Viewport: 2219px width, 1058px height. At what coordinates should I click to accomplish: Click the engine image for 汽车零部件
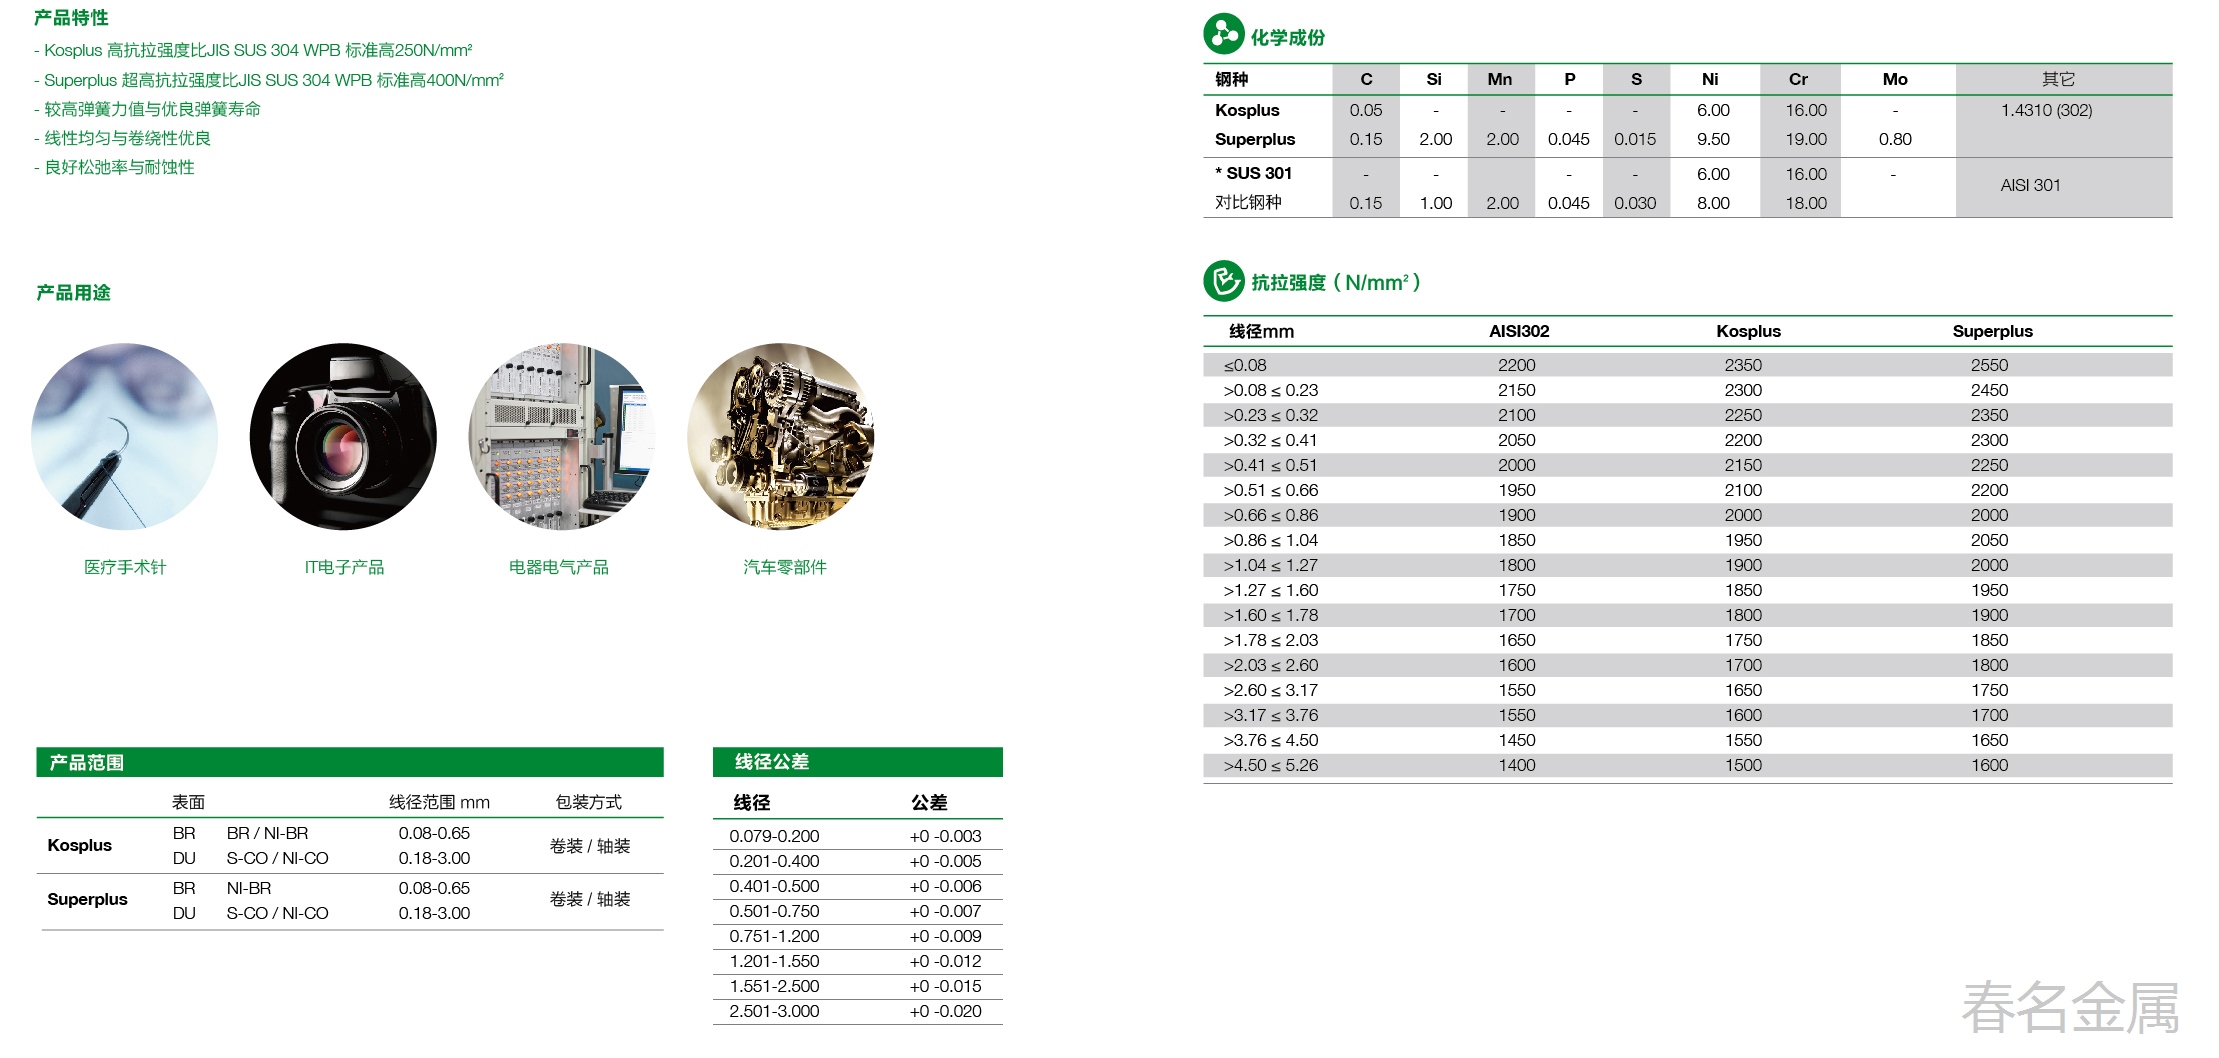[x=780, y=437]
